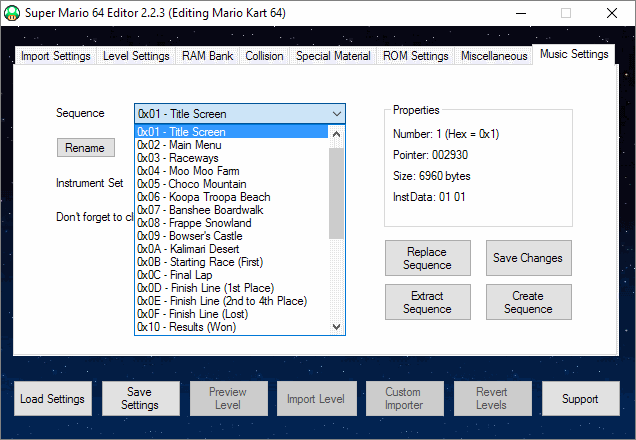Click the Pointer: 002930 property text
This screenshot has height=440, width=636.
tap(430, 155)
